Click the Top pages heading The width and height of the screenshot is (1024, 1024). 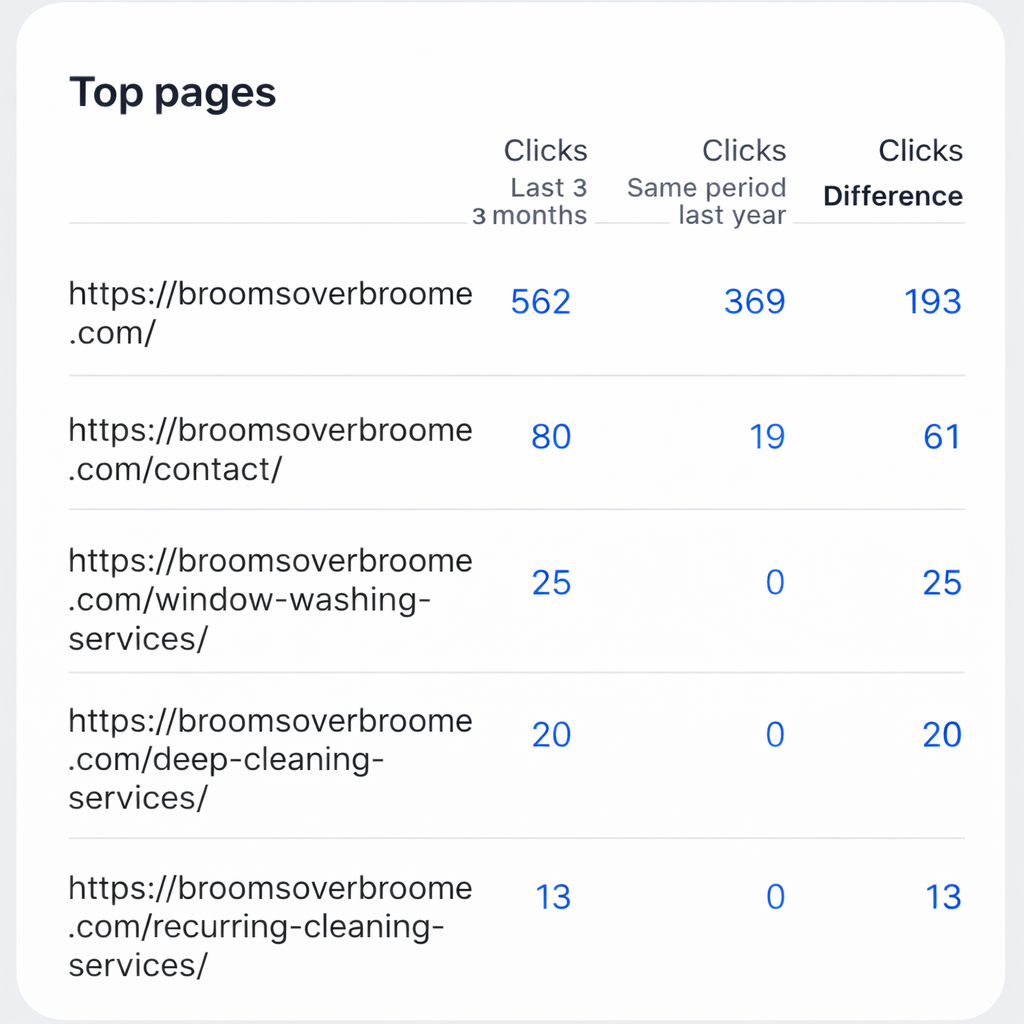[x=173, y=93]
